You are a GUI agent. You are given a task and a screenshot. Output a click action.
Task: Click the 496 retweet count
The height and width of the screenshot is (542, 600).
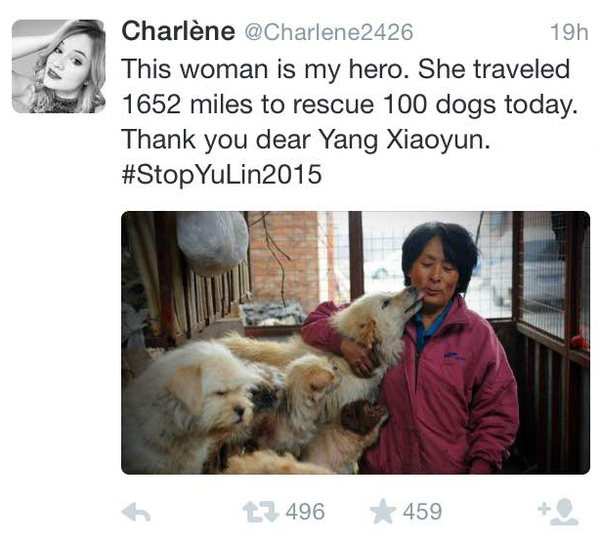coord(305,512)
